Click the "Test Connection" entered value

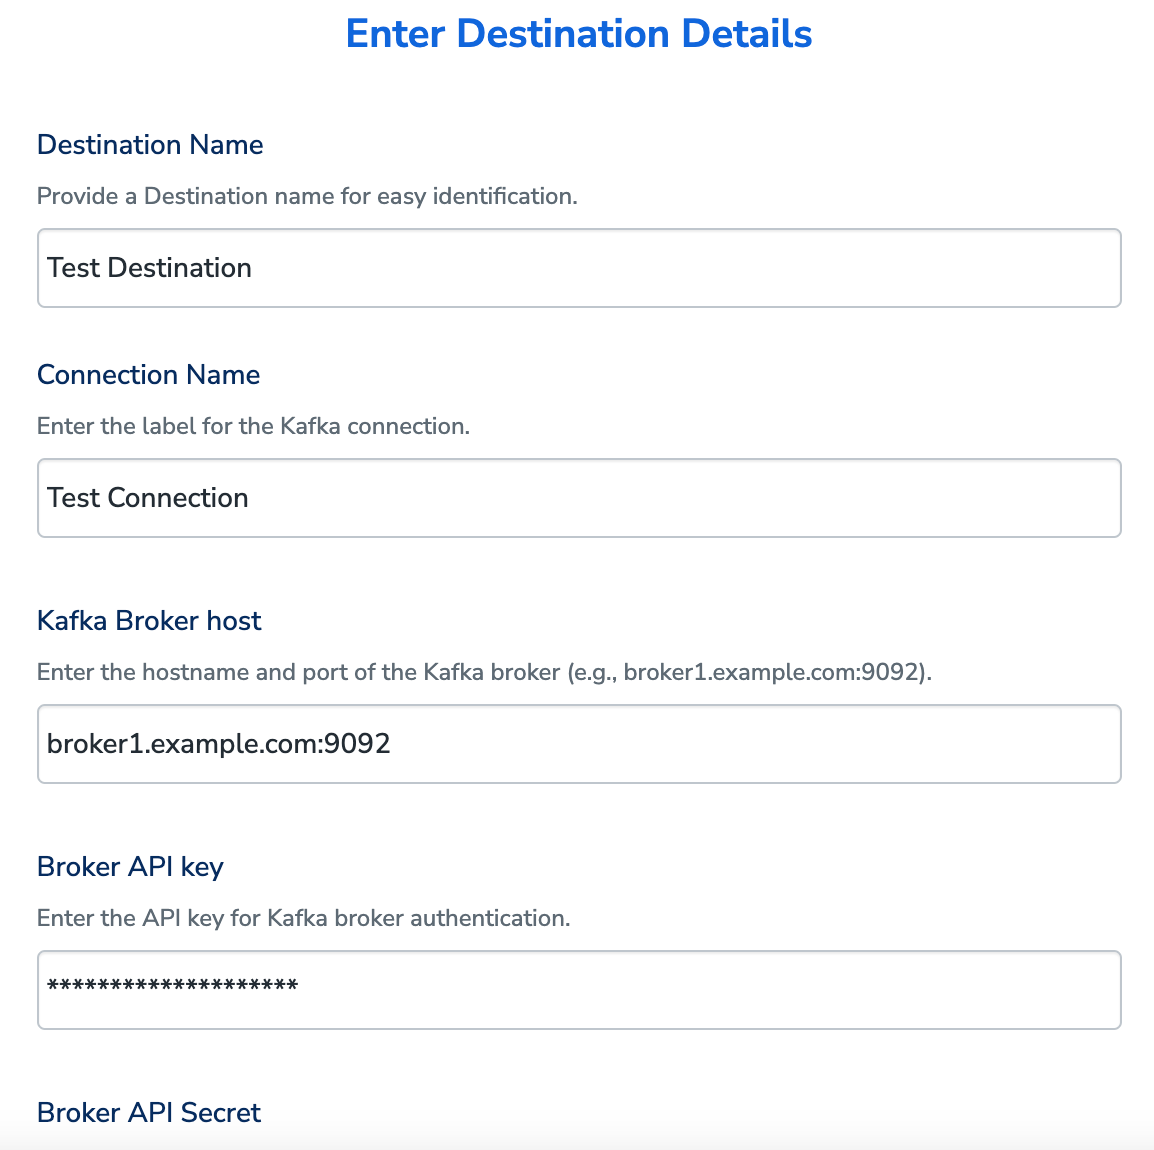[x=148, y=498]
